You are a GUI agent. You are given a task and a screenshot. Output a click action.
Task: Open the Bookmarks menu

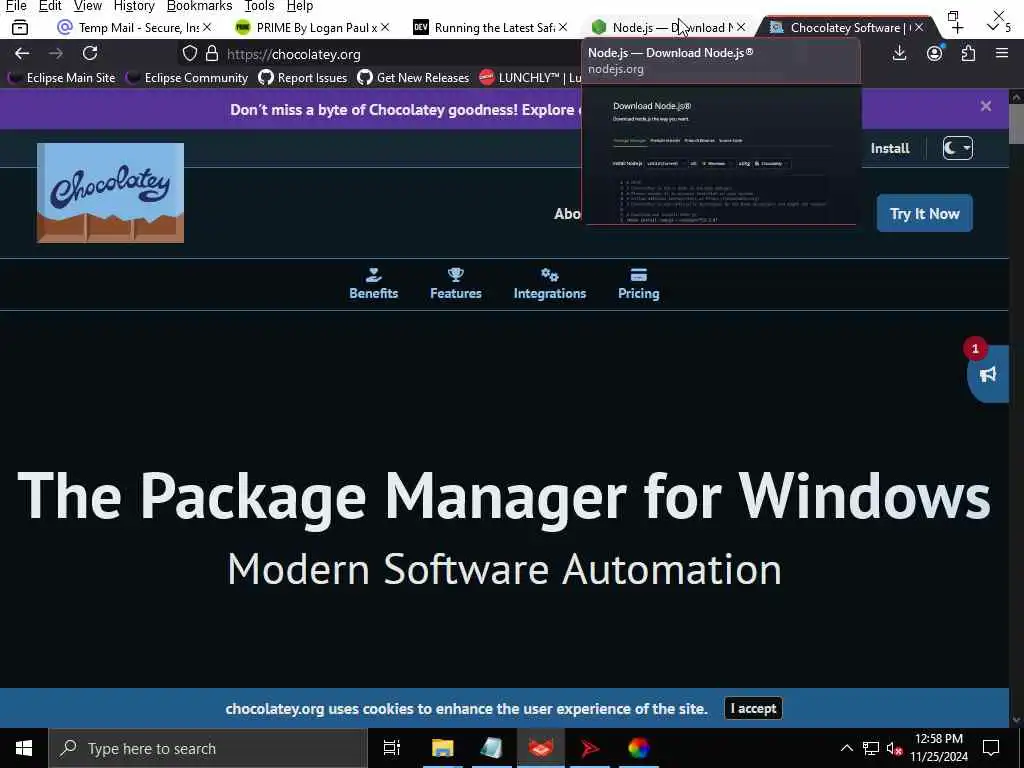[x=199, y=6]
